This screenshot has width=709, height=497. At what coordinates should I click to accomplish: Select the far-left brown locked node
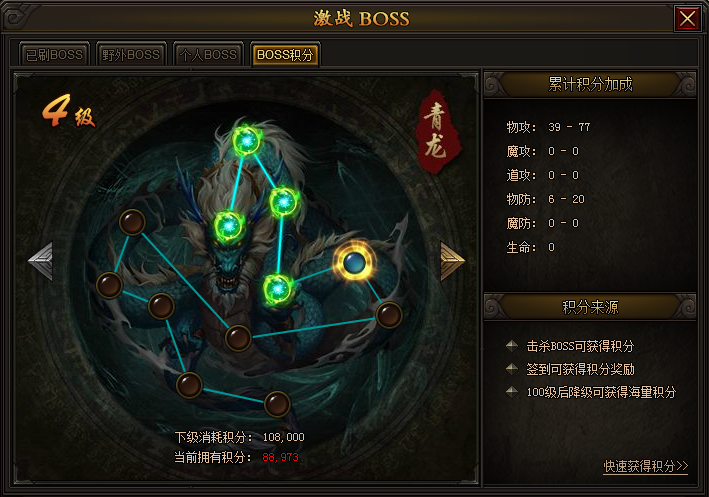click(109, 285)
